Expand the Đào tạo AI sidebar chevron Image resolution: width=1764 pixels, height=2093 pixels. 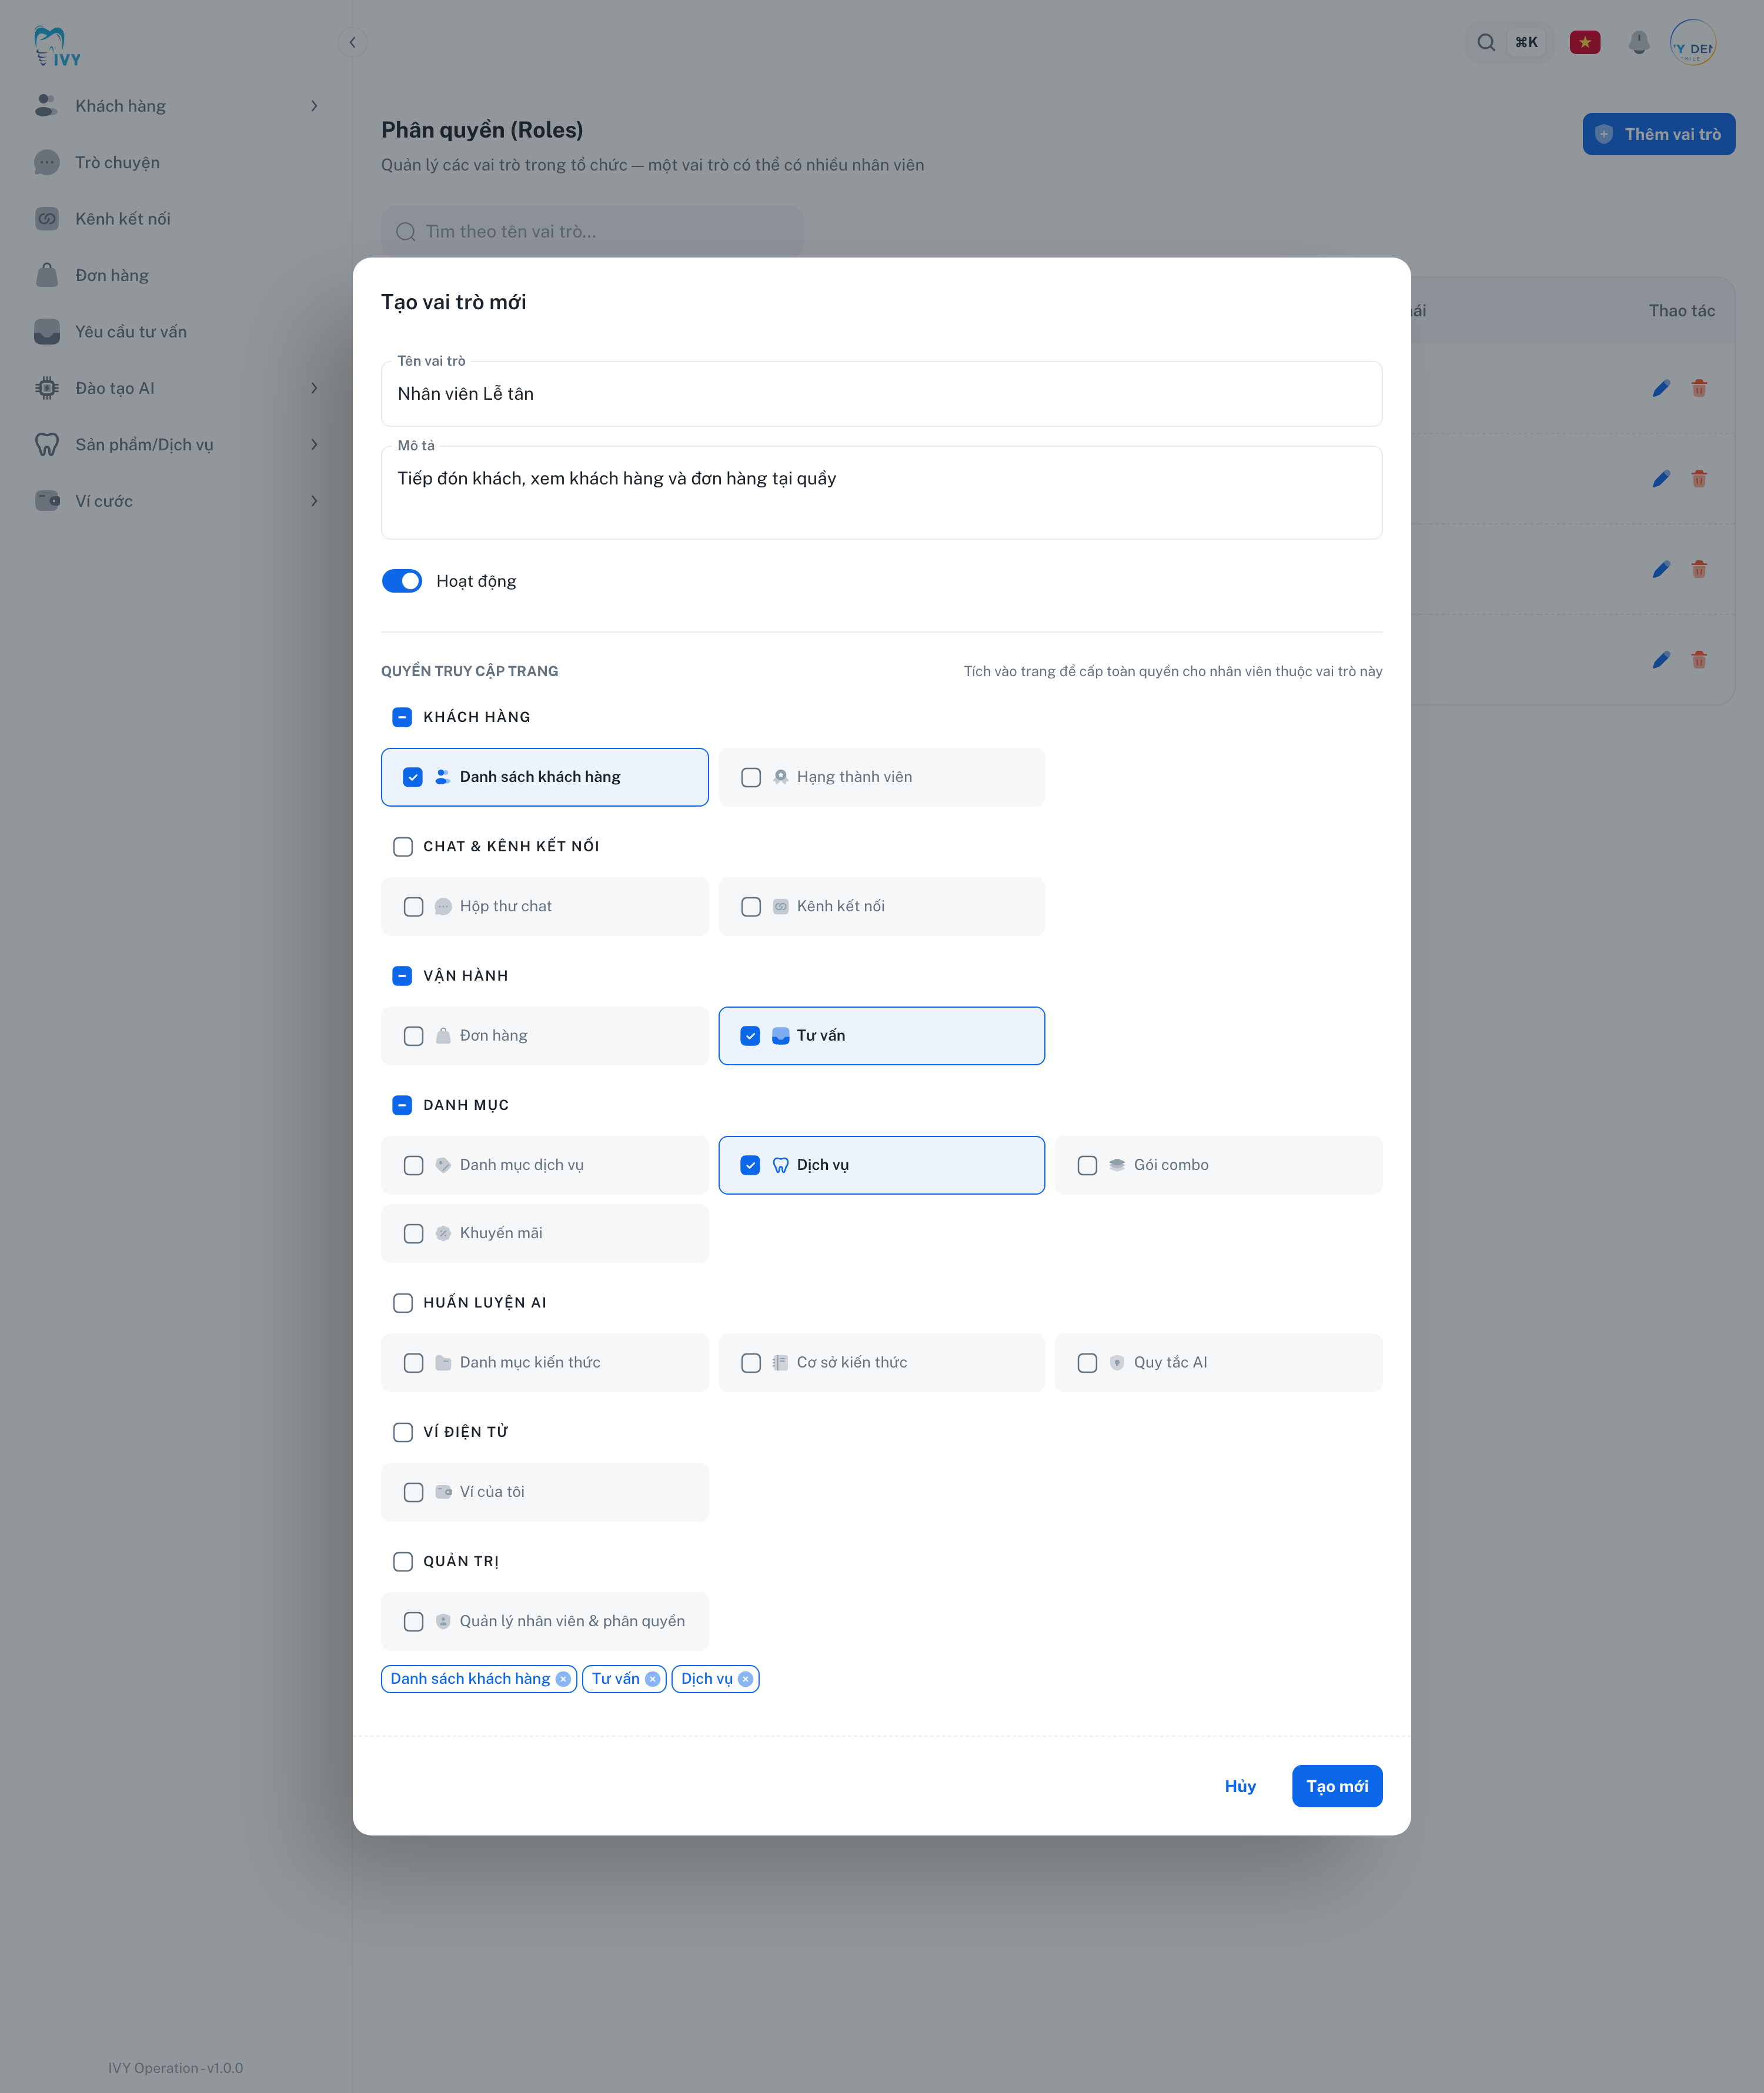(x=314, y=388)
